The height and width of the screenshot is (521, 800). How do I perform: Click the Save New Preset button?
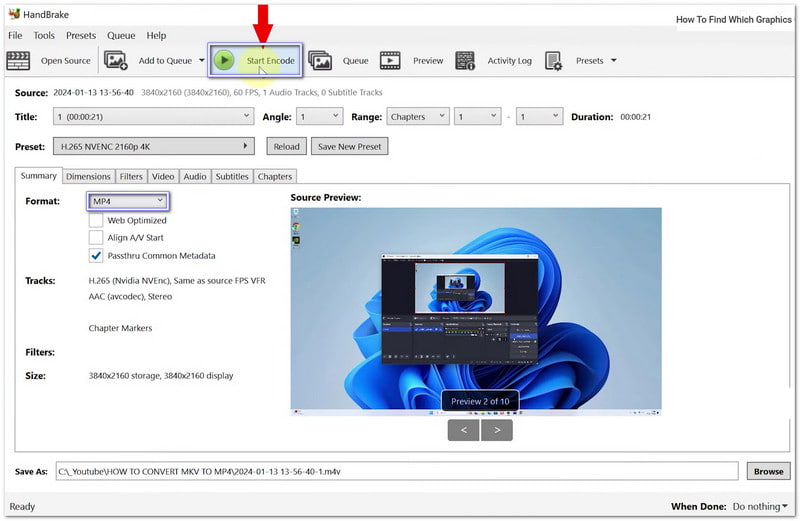click(x=349, y=146)
